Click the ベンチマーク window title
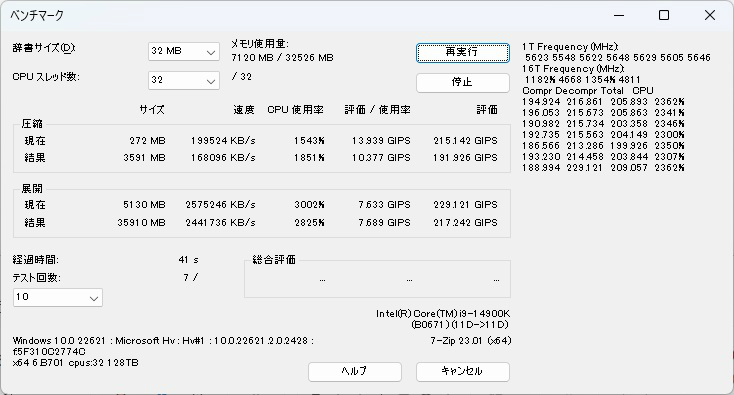This screenshot has height=395, width=734. [37, 15]
